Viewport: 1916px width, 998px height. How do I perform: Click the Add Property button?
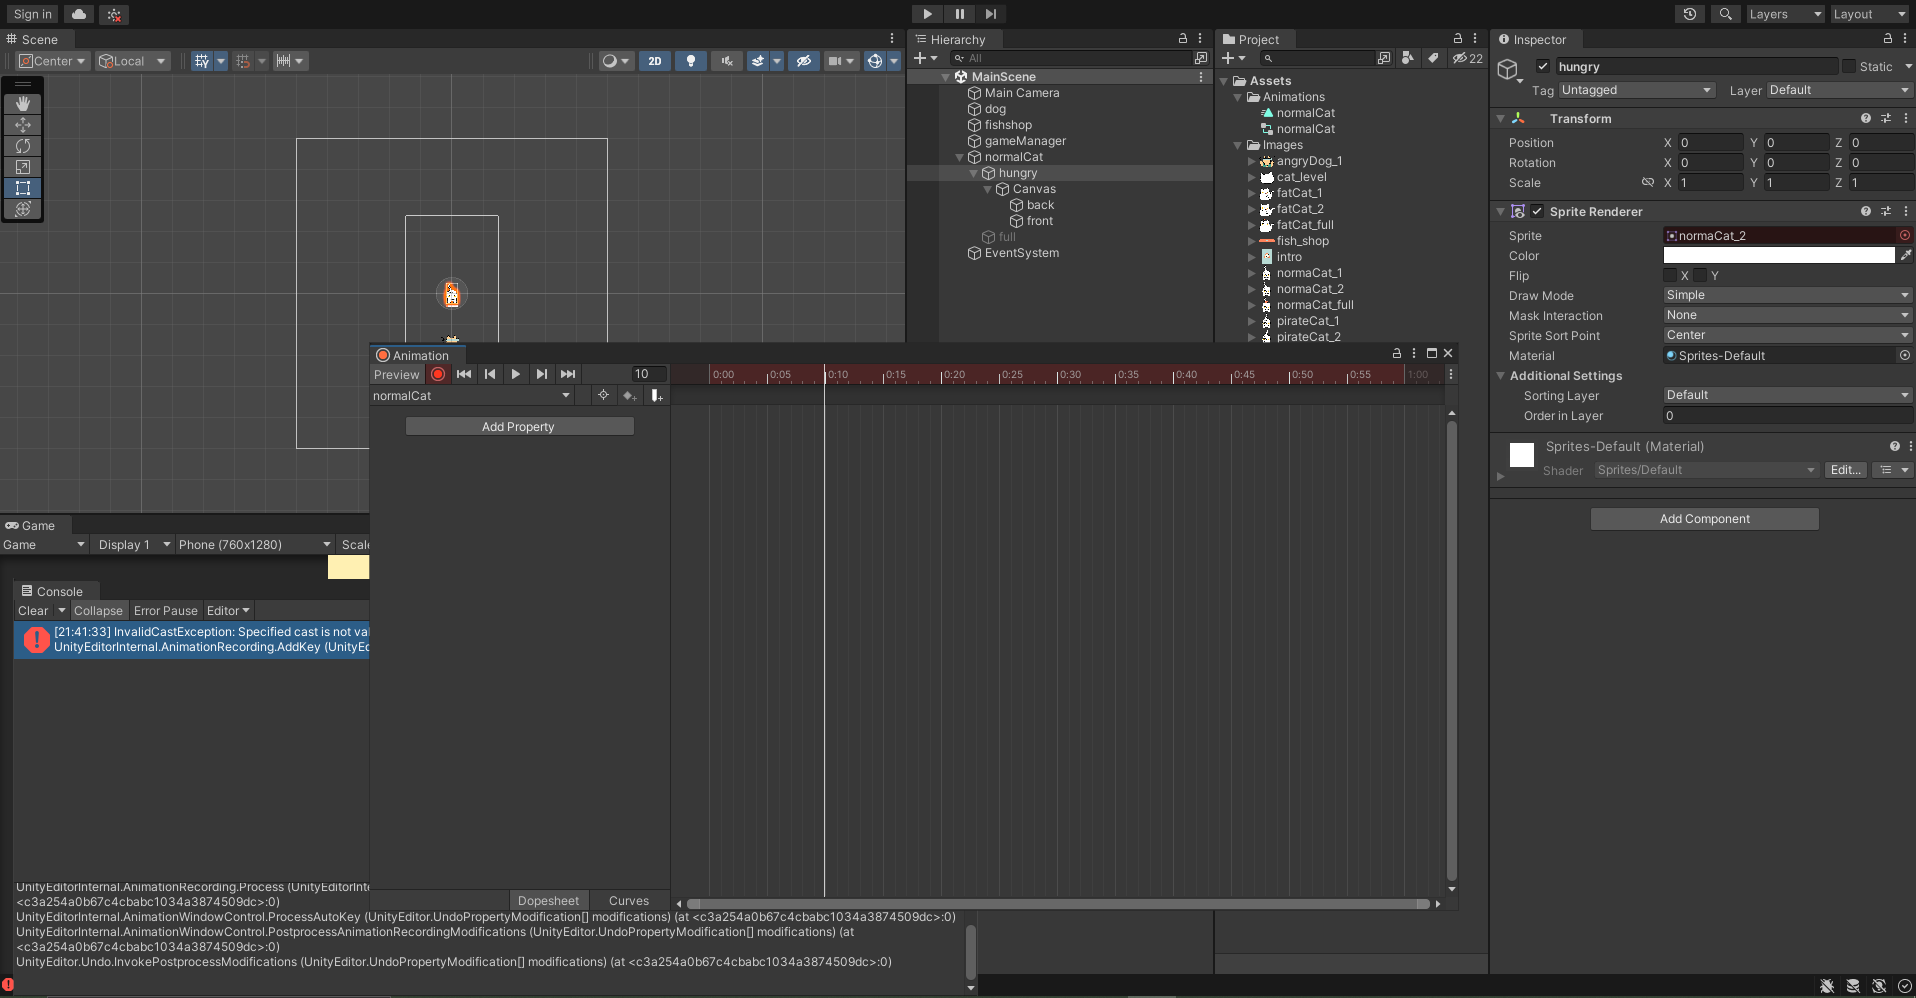[x=519, y=427]
